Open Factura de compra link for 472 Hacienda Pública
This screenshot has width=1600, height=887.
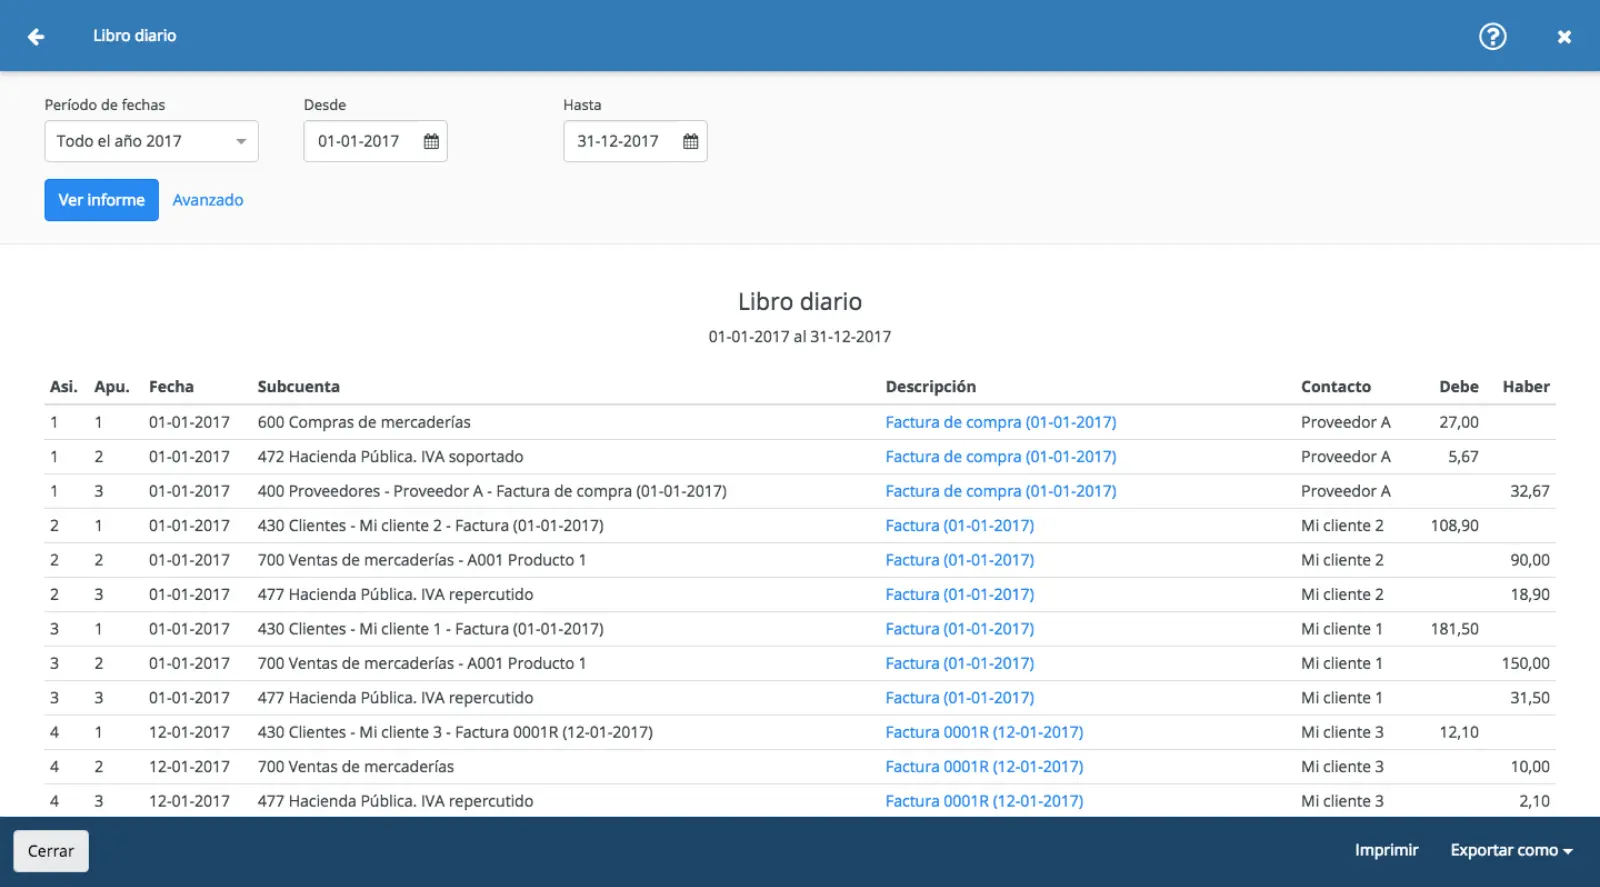point(1000,456)
